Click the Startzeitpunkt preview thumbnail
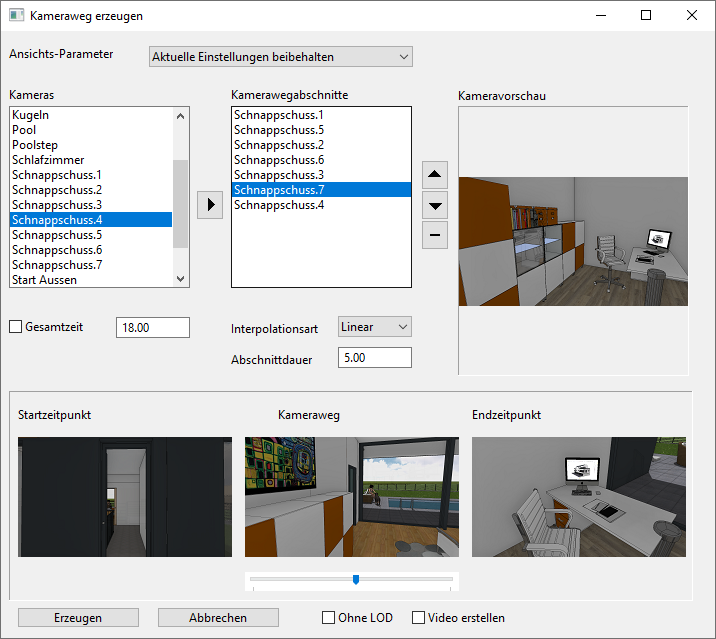The width and height of the screenshot is (716, 639). pos(125,497)
